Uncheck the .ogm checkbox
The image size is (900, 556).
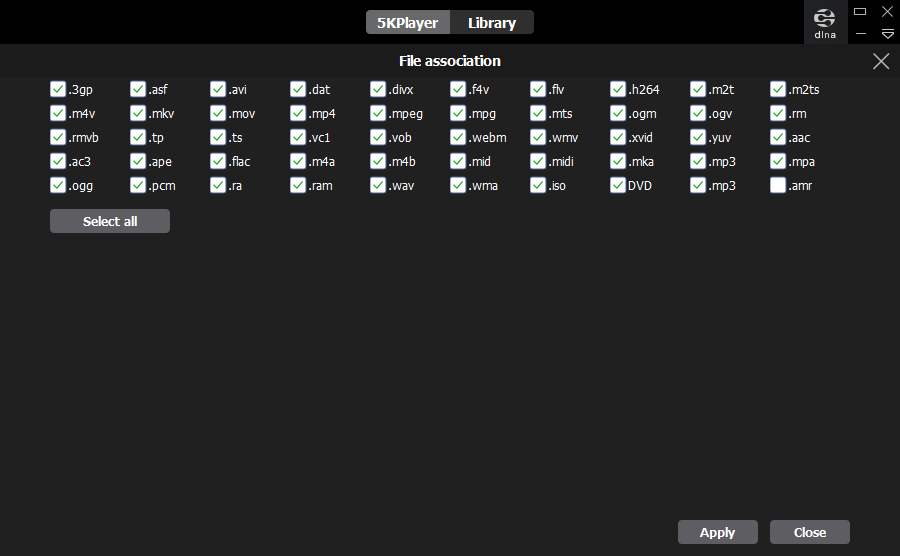point(618,113)
